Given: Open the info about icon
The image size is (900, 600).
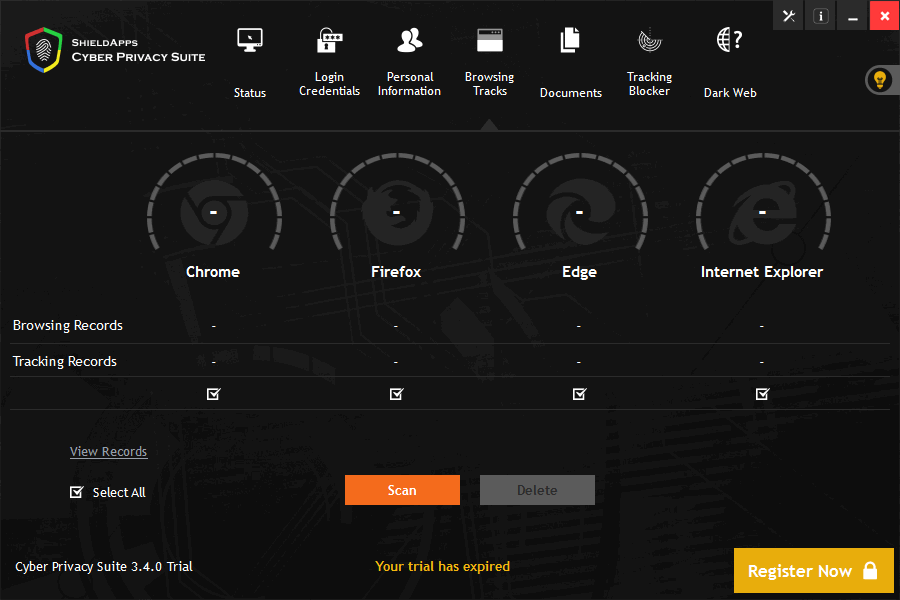Looking at the screenshot, I should [x=821, y=16].
